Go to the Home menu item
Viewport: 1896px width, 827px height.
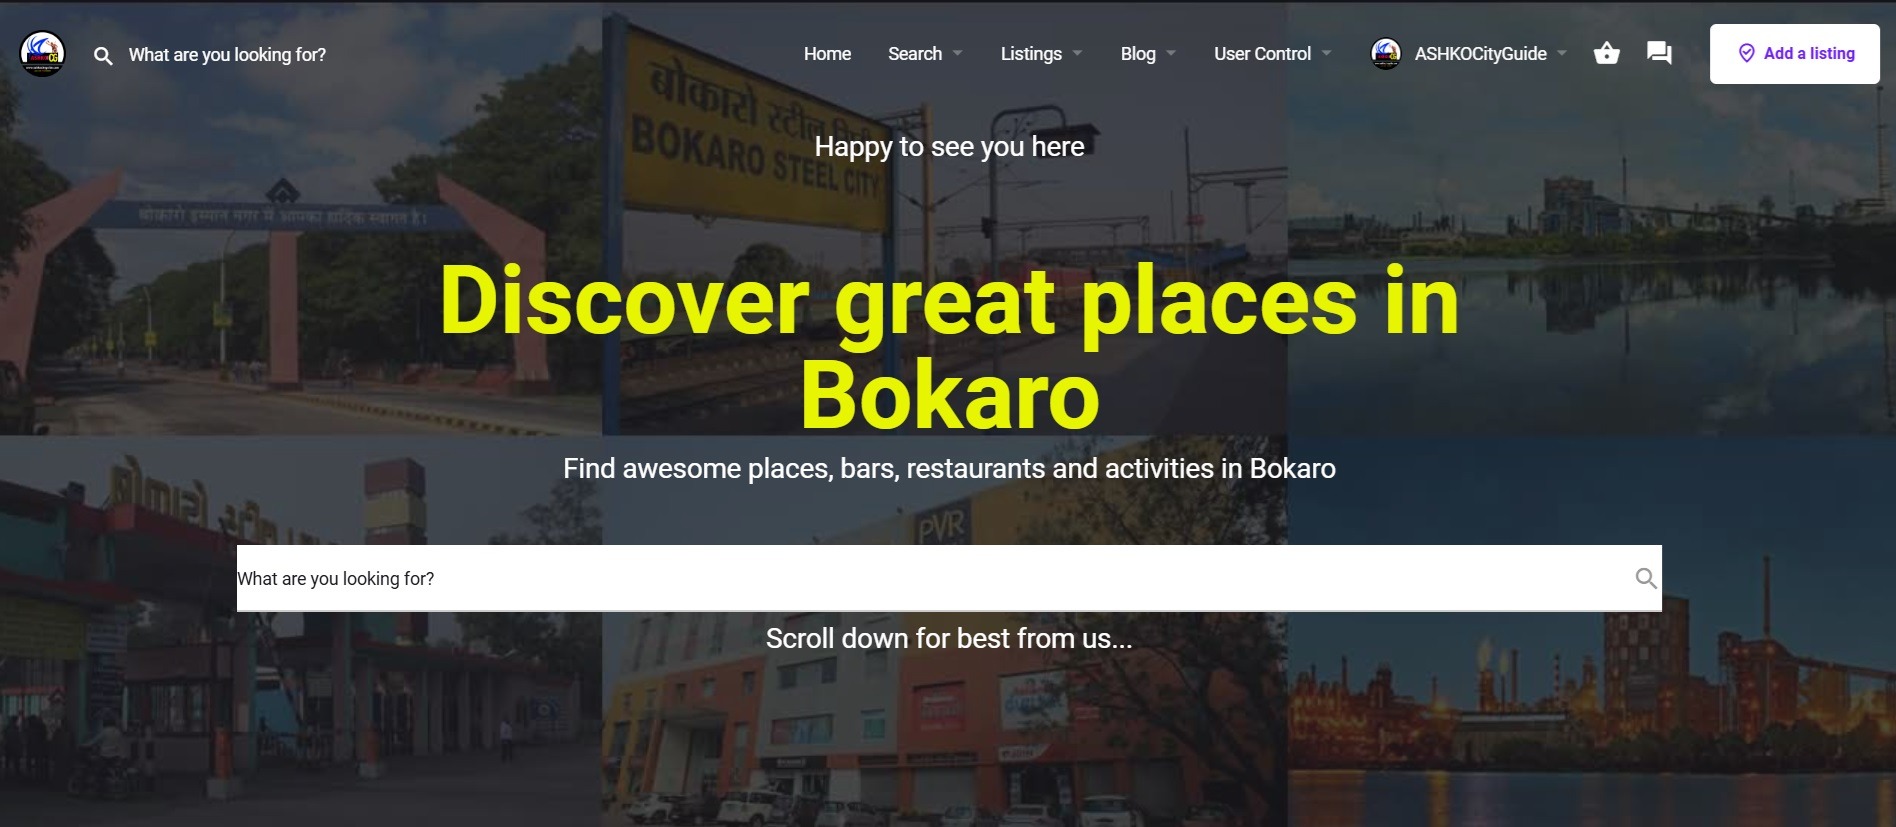[x=827, y=54]
